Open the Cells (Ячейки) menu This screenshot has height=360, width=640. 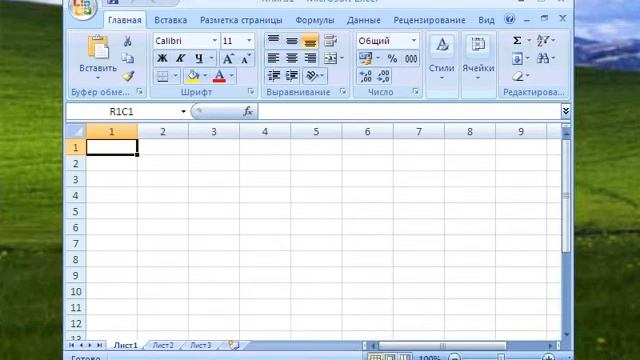coord(478,59)
